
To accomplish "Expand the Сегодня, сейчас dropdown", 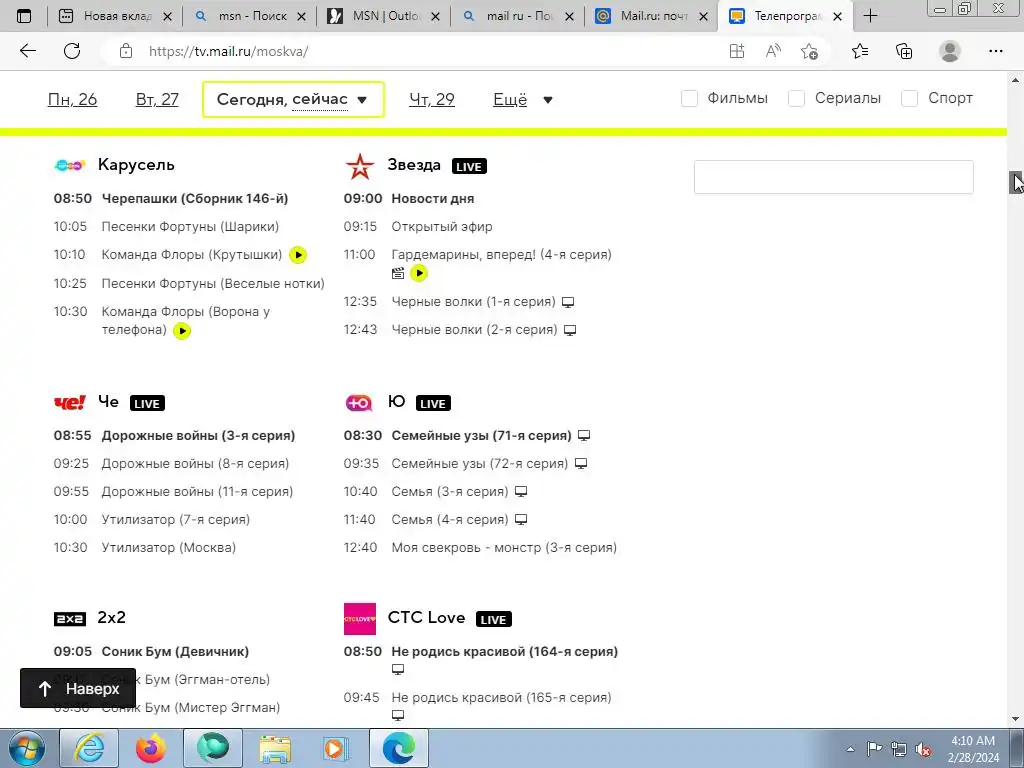I will (293, 99).
